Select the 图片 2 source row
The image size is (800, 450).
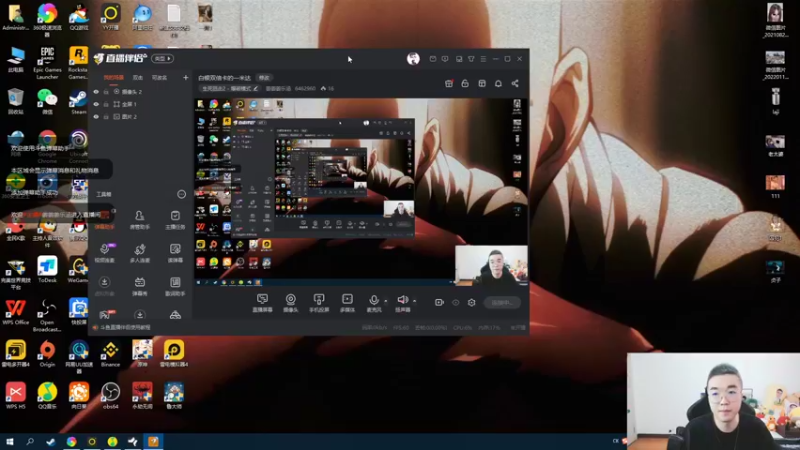tap(140, 117)
